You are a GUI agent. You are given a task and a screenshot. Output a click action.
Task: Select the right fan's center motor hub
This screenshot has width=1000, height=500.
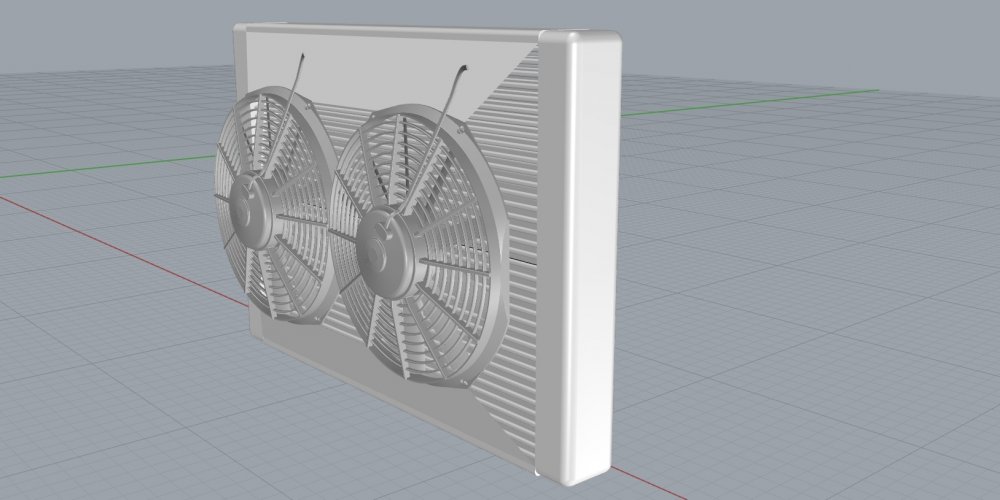tap(386, 253)
